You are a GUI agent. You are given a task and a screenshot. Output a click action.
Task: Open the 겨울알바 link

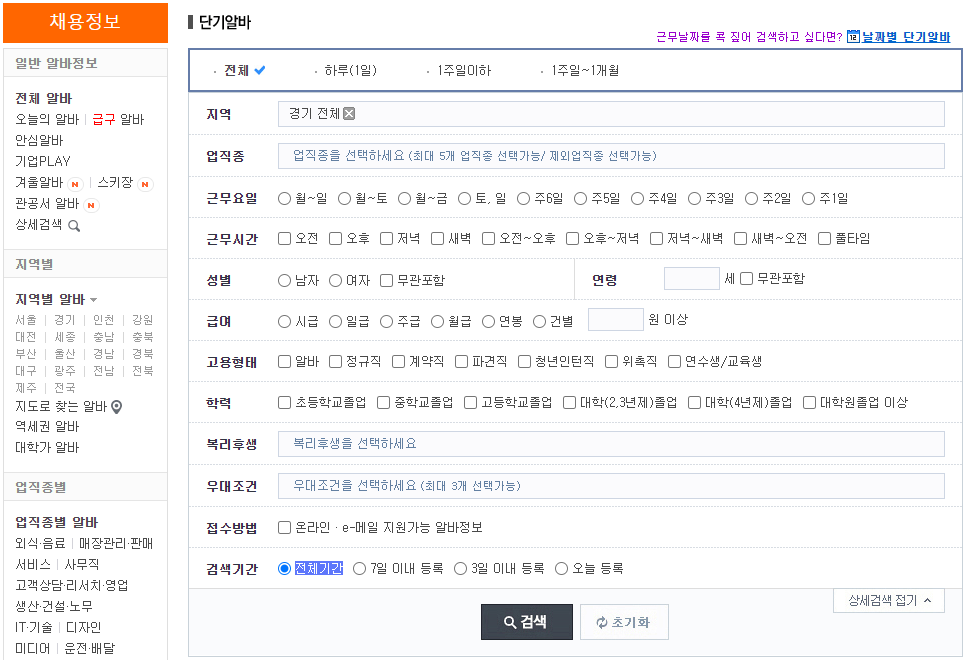[39, 182]
